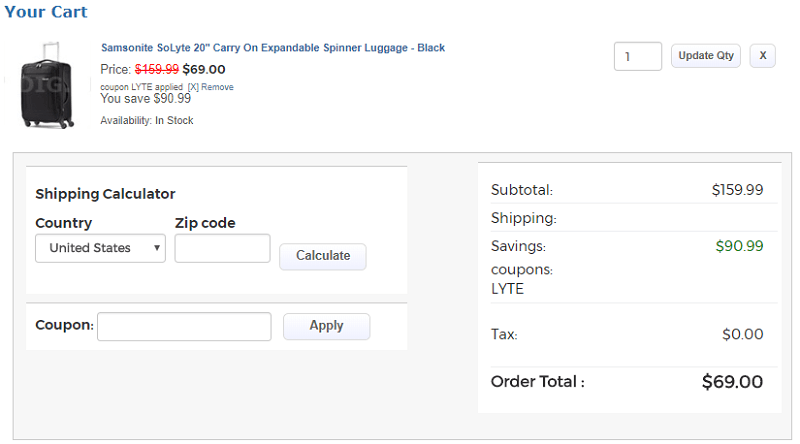Click the Availability In Stock text
Screen dimensions: 800x444
pyautogui.click(x=147, y=120)
